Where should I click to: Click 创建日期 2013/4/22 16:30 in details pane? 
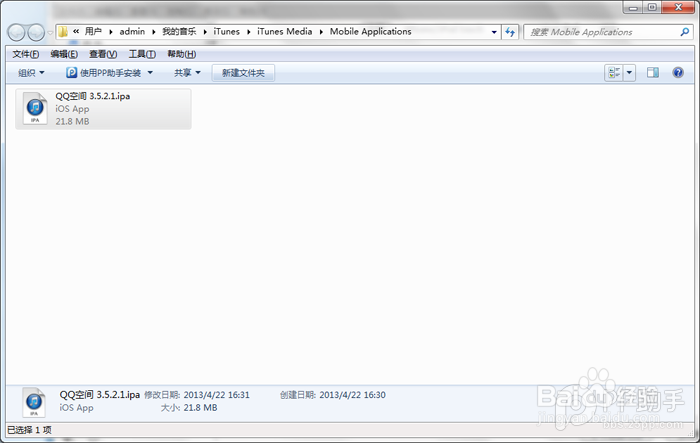(x=333, y=395)
